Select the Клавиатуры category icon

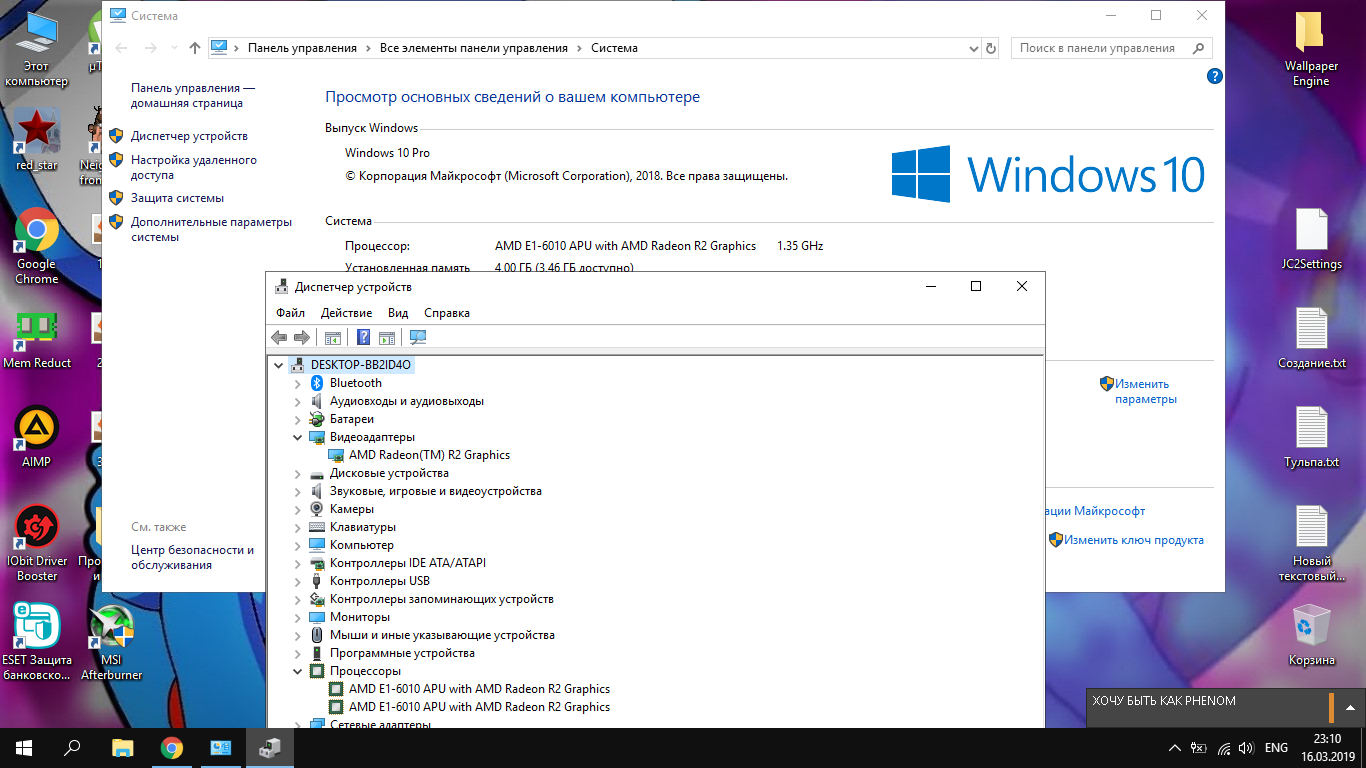coord(317,527)
